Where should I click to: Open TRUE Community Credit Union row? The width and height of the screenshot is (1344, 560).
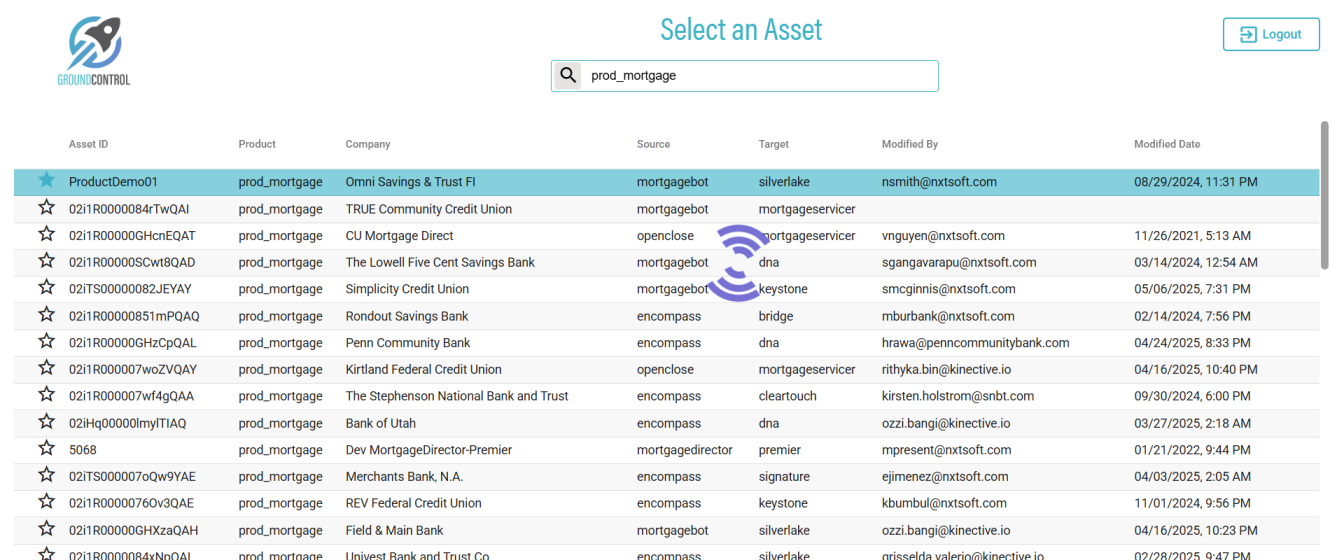[x=667, y=209]
